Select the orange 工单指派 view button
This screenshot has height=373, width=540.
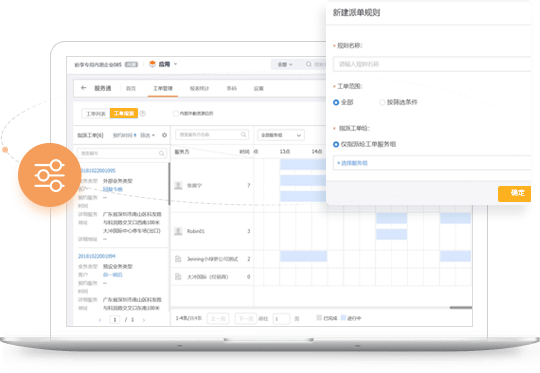click(x=124, y=113)
